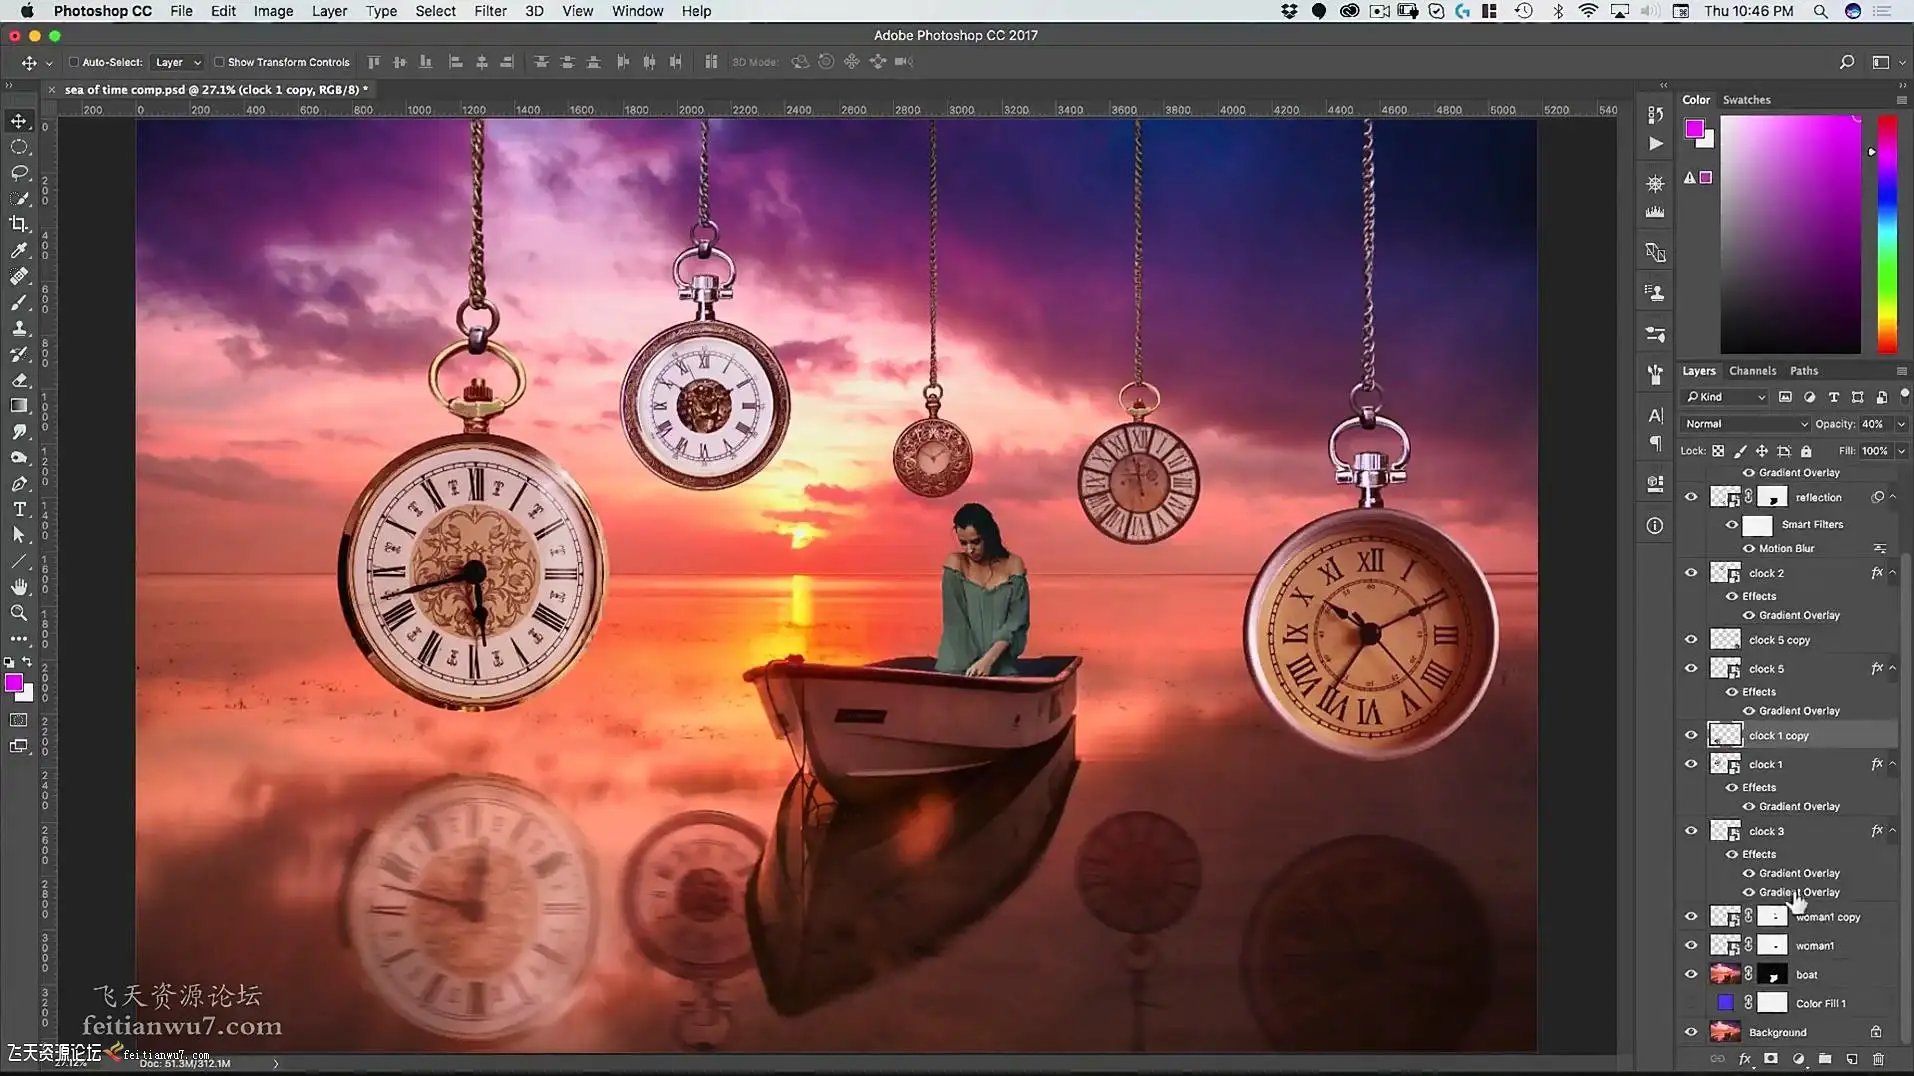Switch to the Paths tab
1914x1076 pixels.
(1804, 371)
